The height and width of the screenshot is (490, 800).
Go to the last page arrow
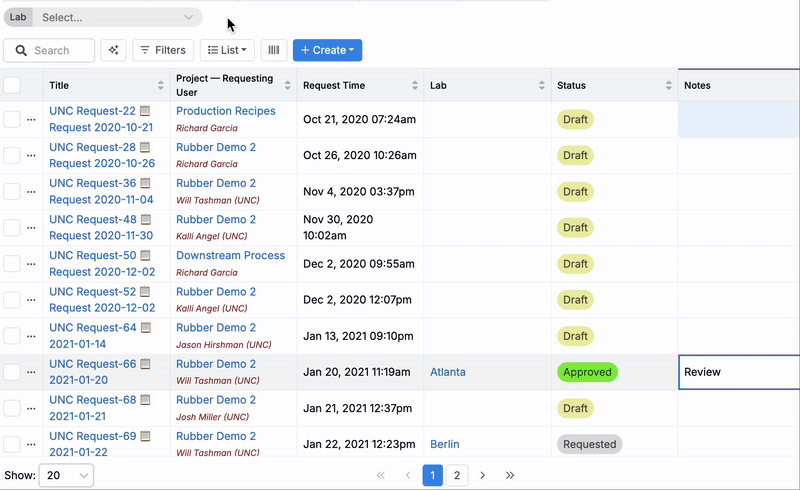510,475
